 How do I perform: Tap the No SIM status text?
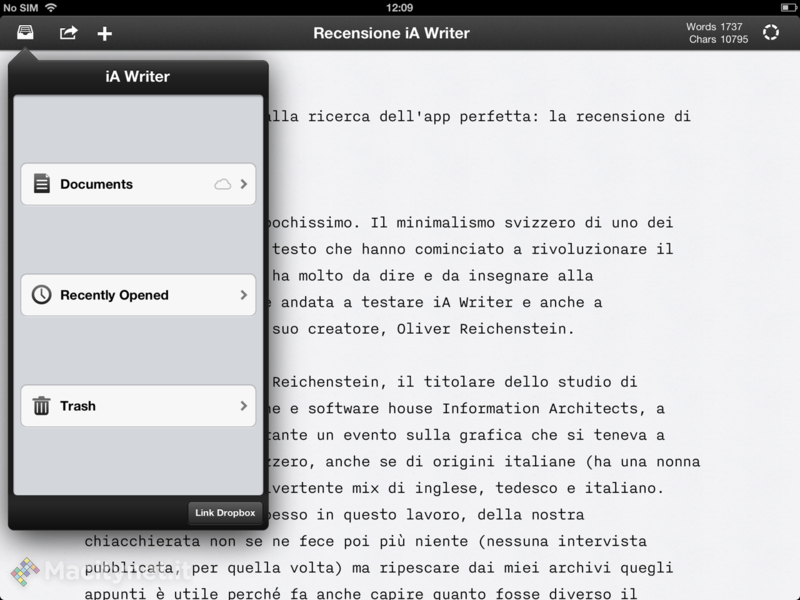pos(21,8)
